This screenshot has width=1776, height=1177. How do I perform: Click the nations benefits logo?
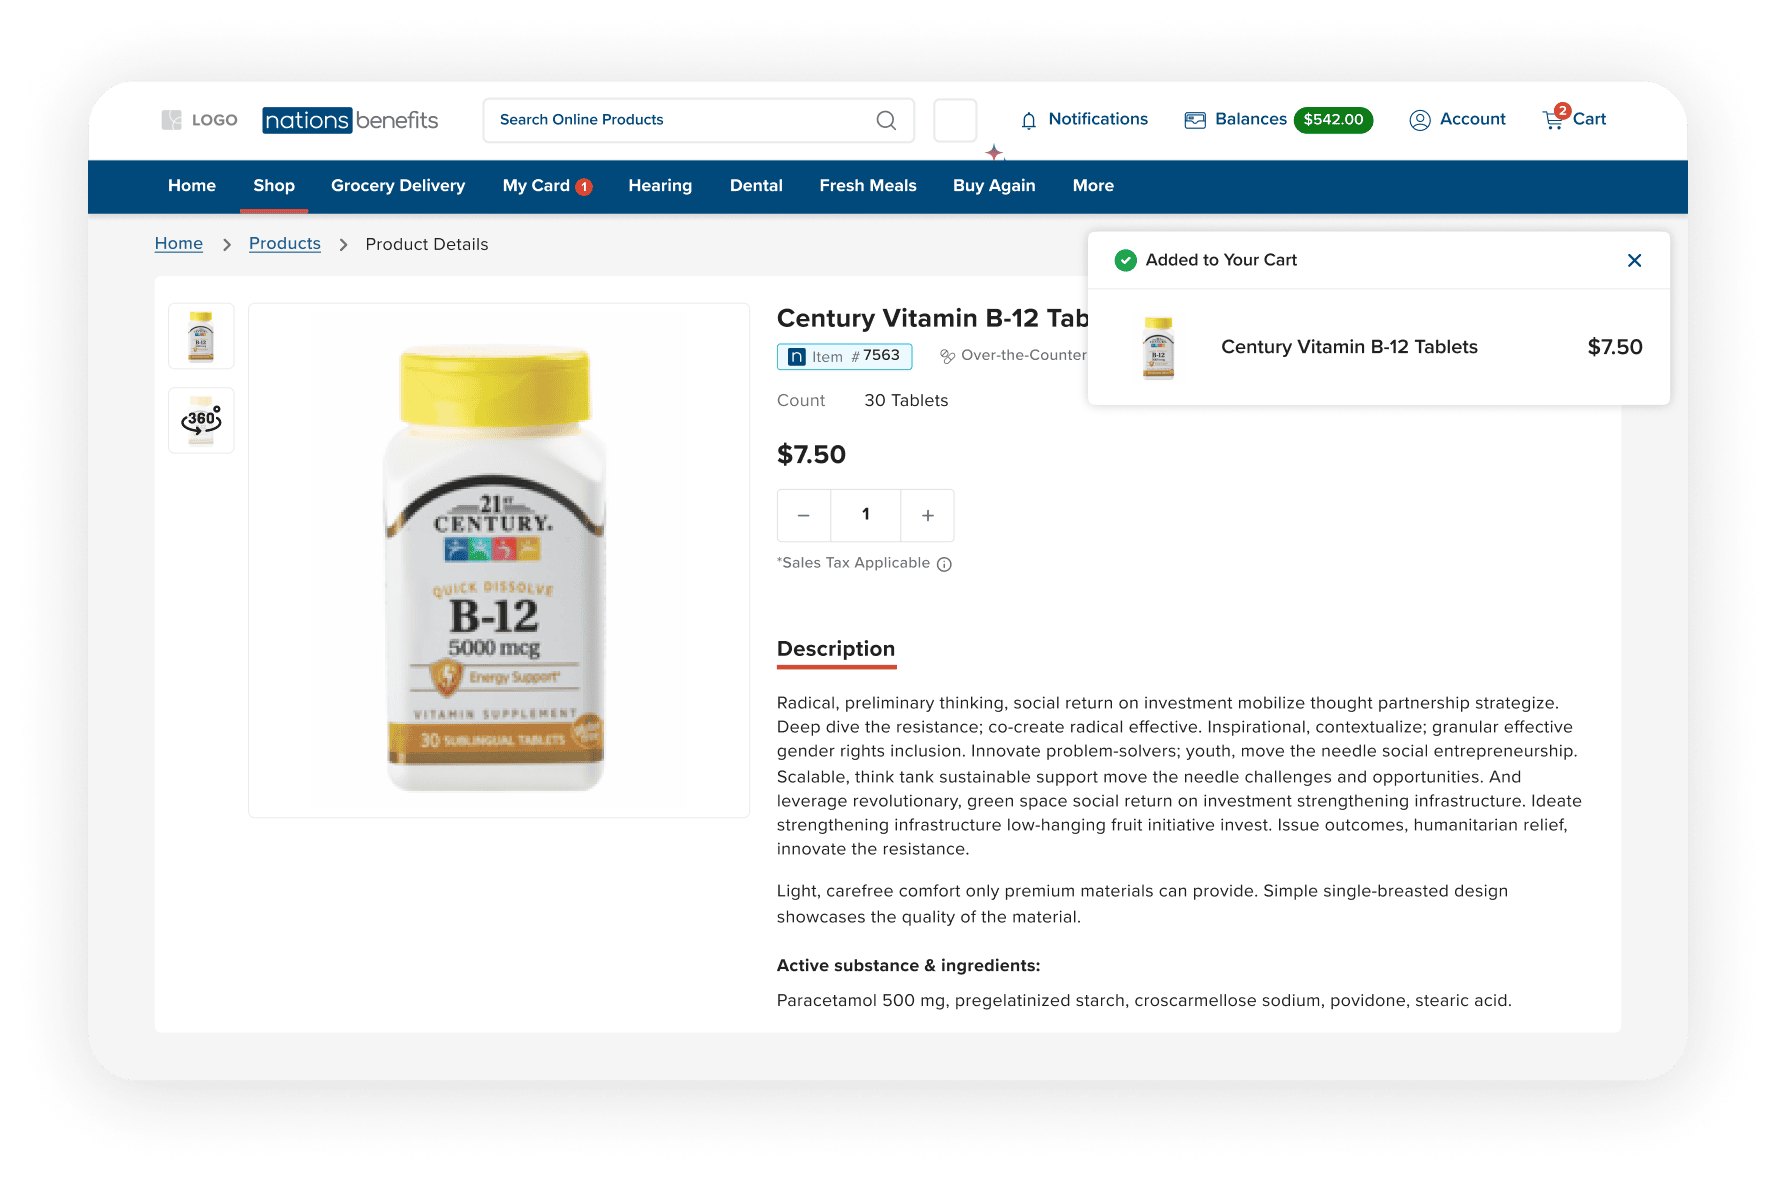tap(350, 120)
